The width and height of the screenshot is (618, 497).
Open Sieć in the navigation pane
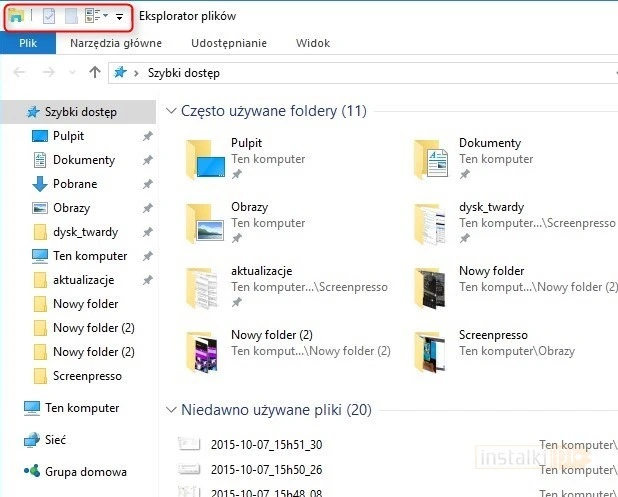(58, 440)
